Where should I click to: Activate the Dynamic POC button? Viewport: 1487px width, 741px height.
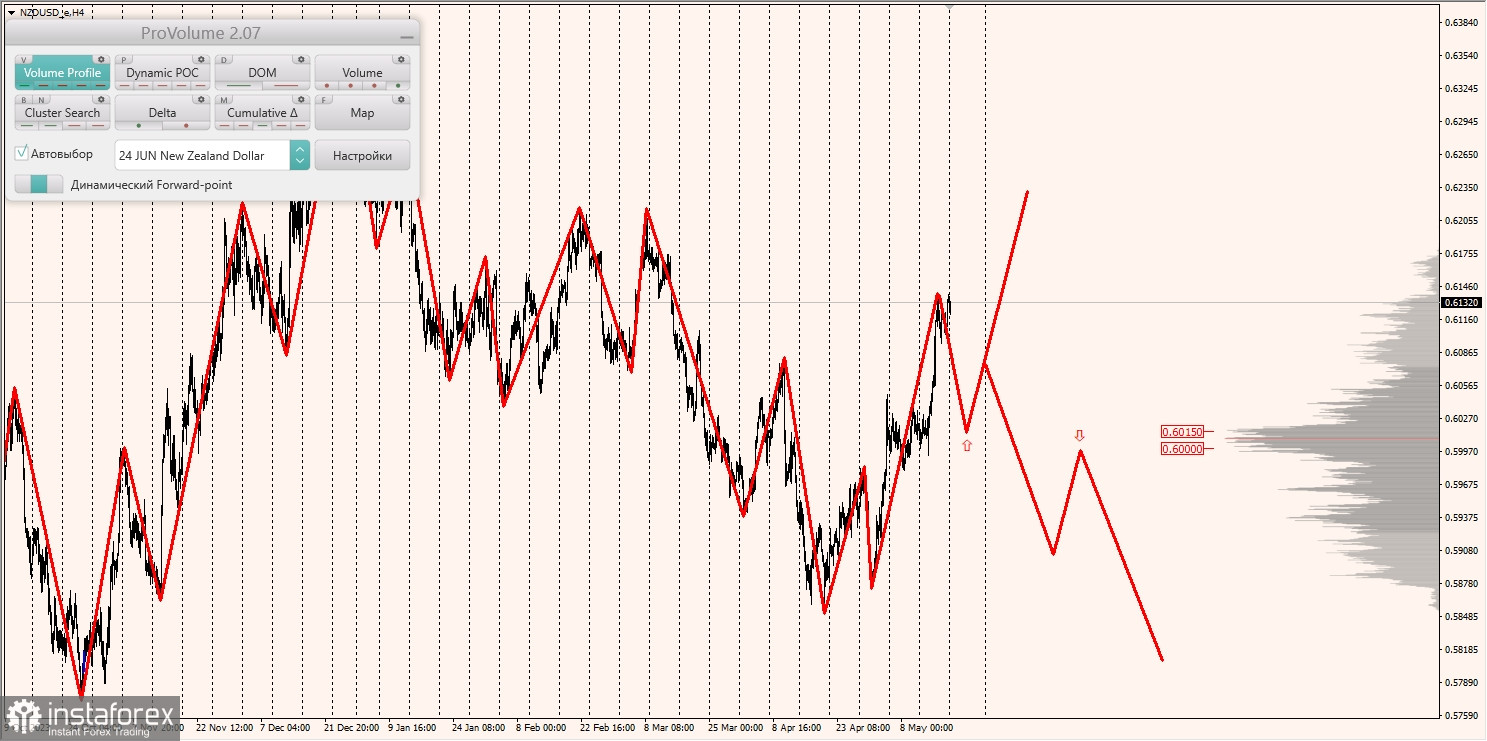tap(162, 72)
